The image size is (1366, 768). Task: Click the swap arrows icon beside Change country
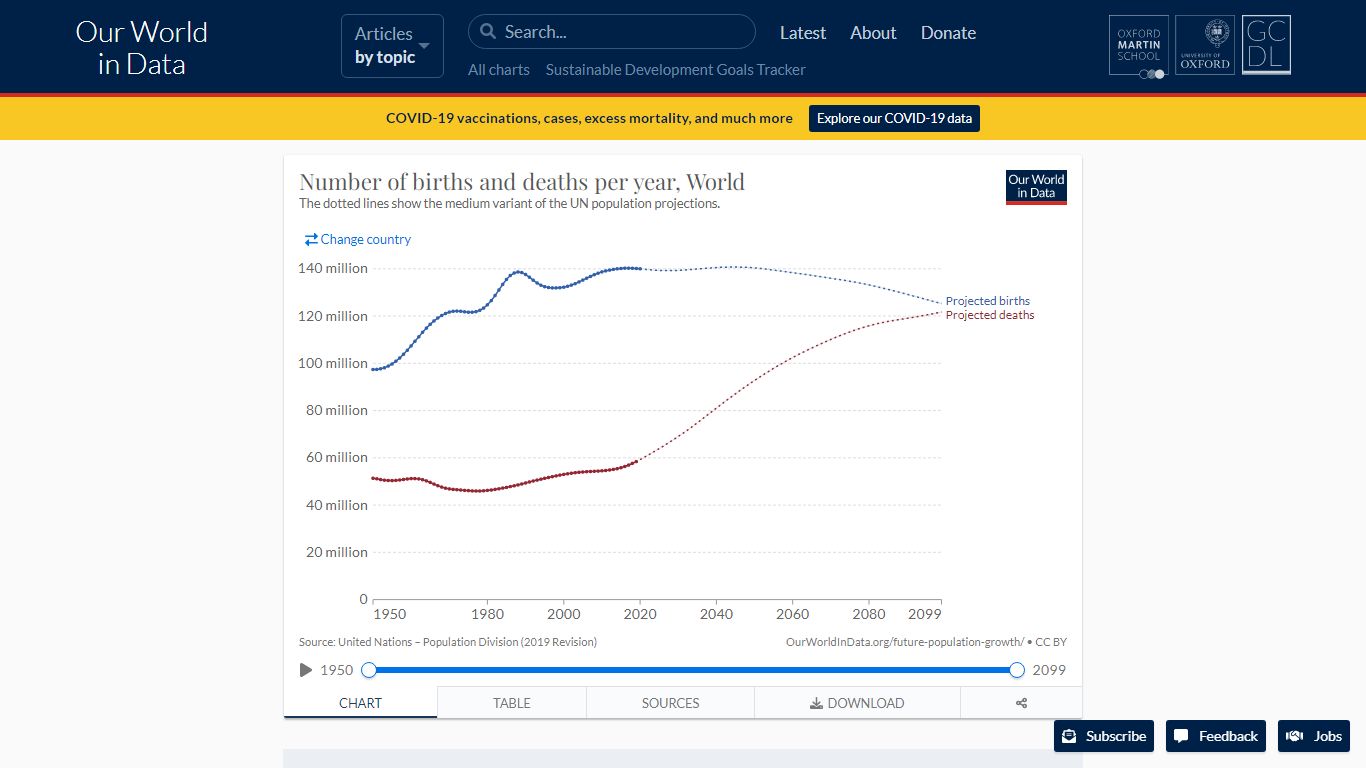point(311,240)
